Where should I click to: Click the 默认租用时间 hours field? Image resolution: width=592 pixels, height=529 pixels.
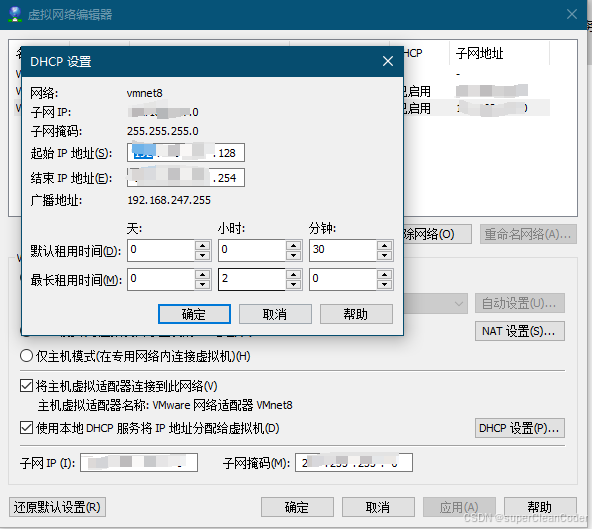[252, 250]
